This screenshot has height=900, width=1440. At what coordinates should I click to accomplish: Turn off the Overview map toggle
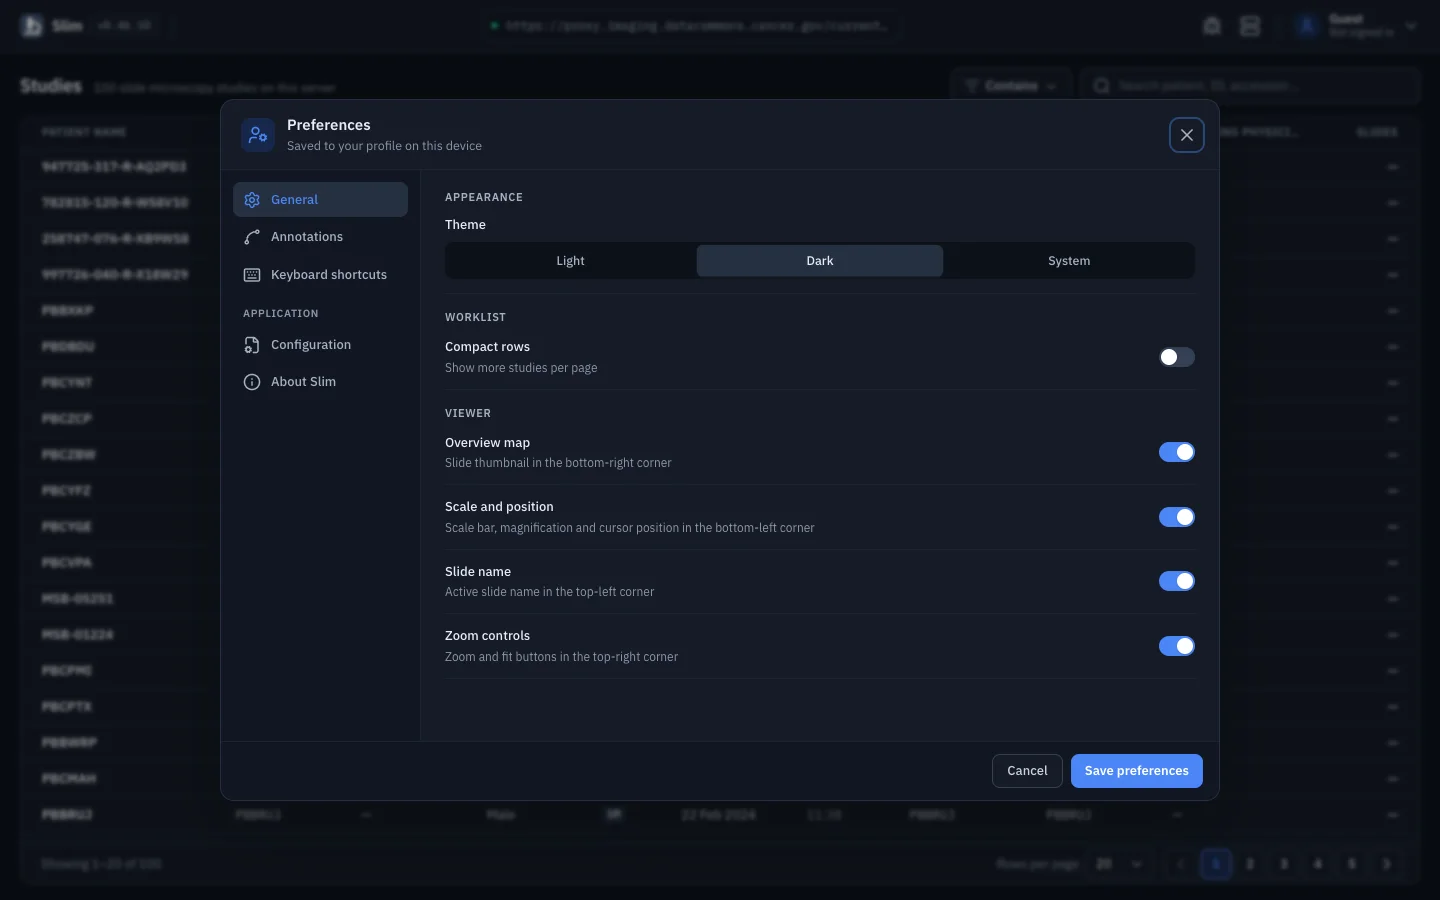[x=1177, y=452]
